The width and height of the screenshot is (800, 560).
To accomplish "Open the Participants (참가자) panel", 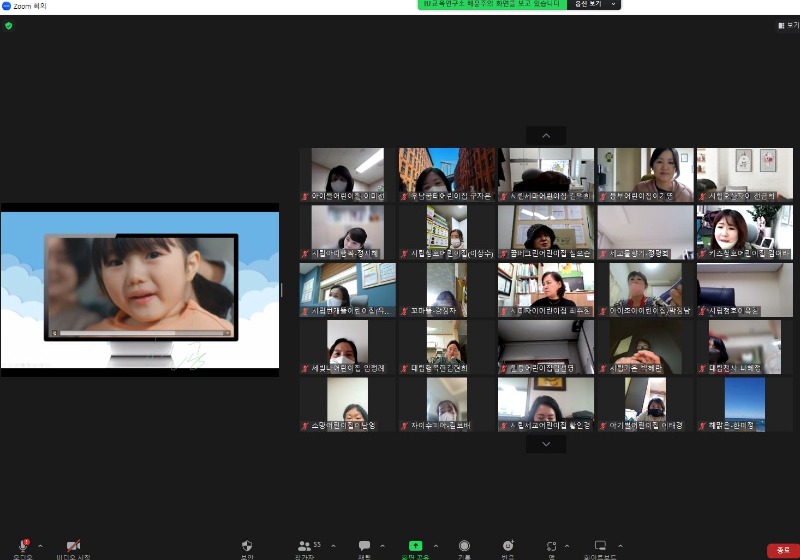I will click(x=306, y=547).
